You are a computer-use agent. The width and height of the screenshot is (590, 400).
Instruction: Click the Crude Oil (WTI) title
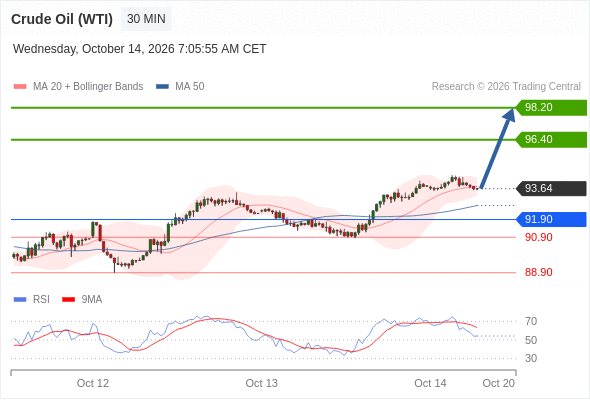(x=62, y=19)
